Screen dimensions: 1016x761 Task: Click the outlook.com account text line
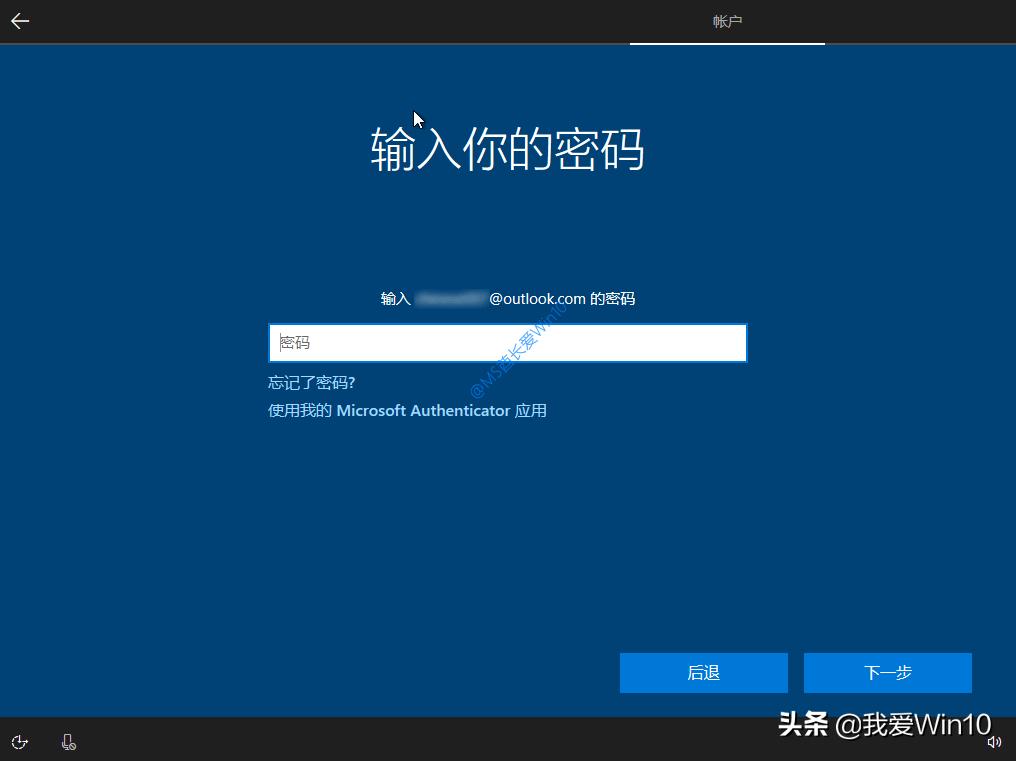[x=507, y=298]
